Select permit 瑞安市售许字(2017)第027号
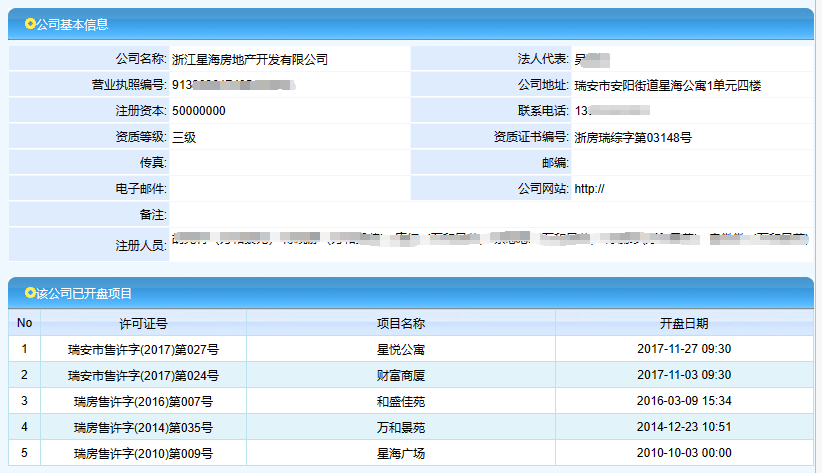Viewport: 822px width, 473px height. coord(143,349)
